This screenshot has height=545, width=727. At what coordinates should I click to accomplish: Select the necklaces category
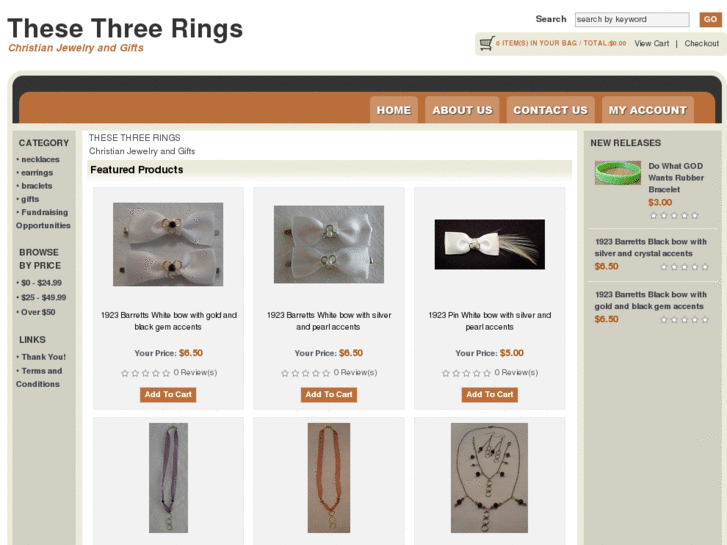pyautogui.click(x=40, y=160)
